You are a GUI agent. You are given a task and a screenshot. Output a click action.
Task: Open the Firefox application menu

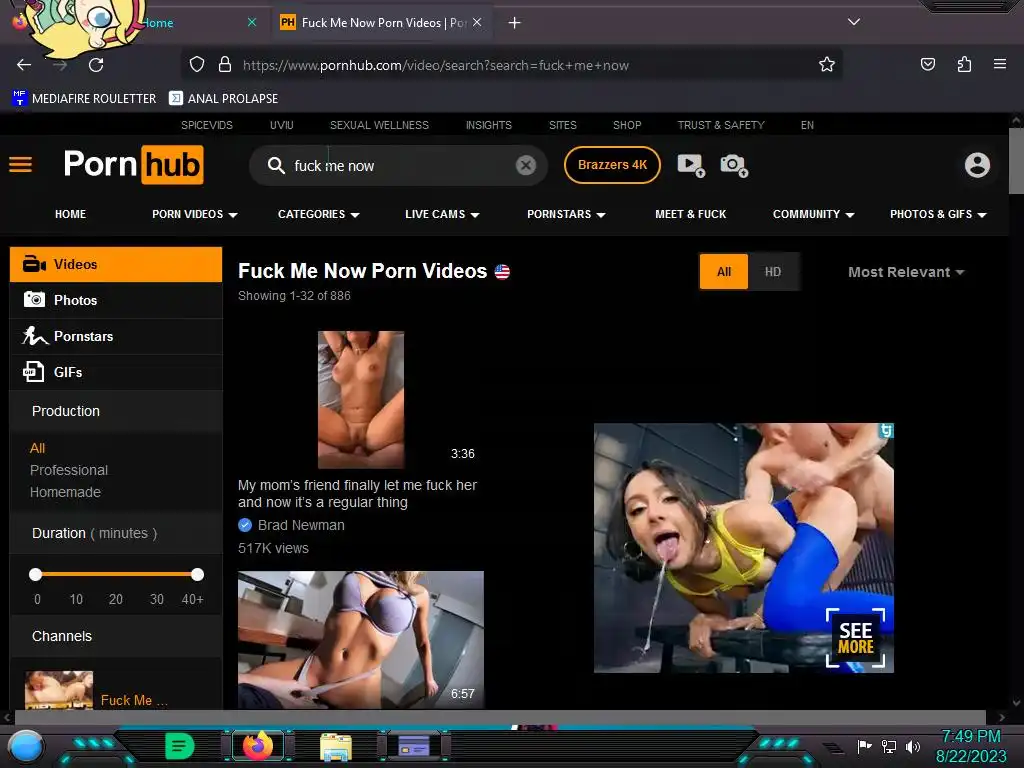(999, 64)
